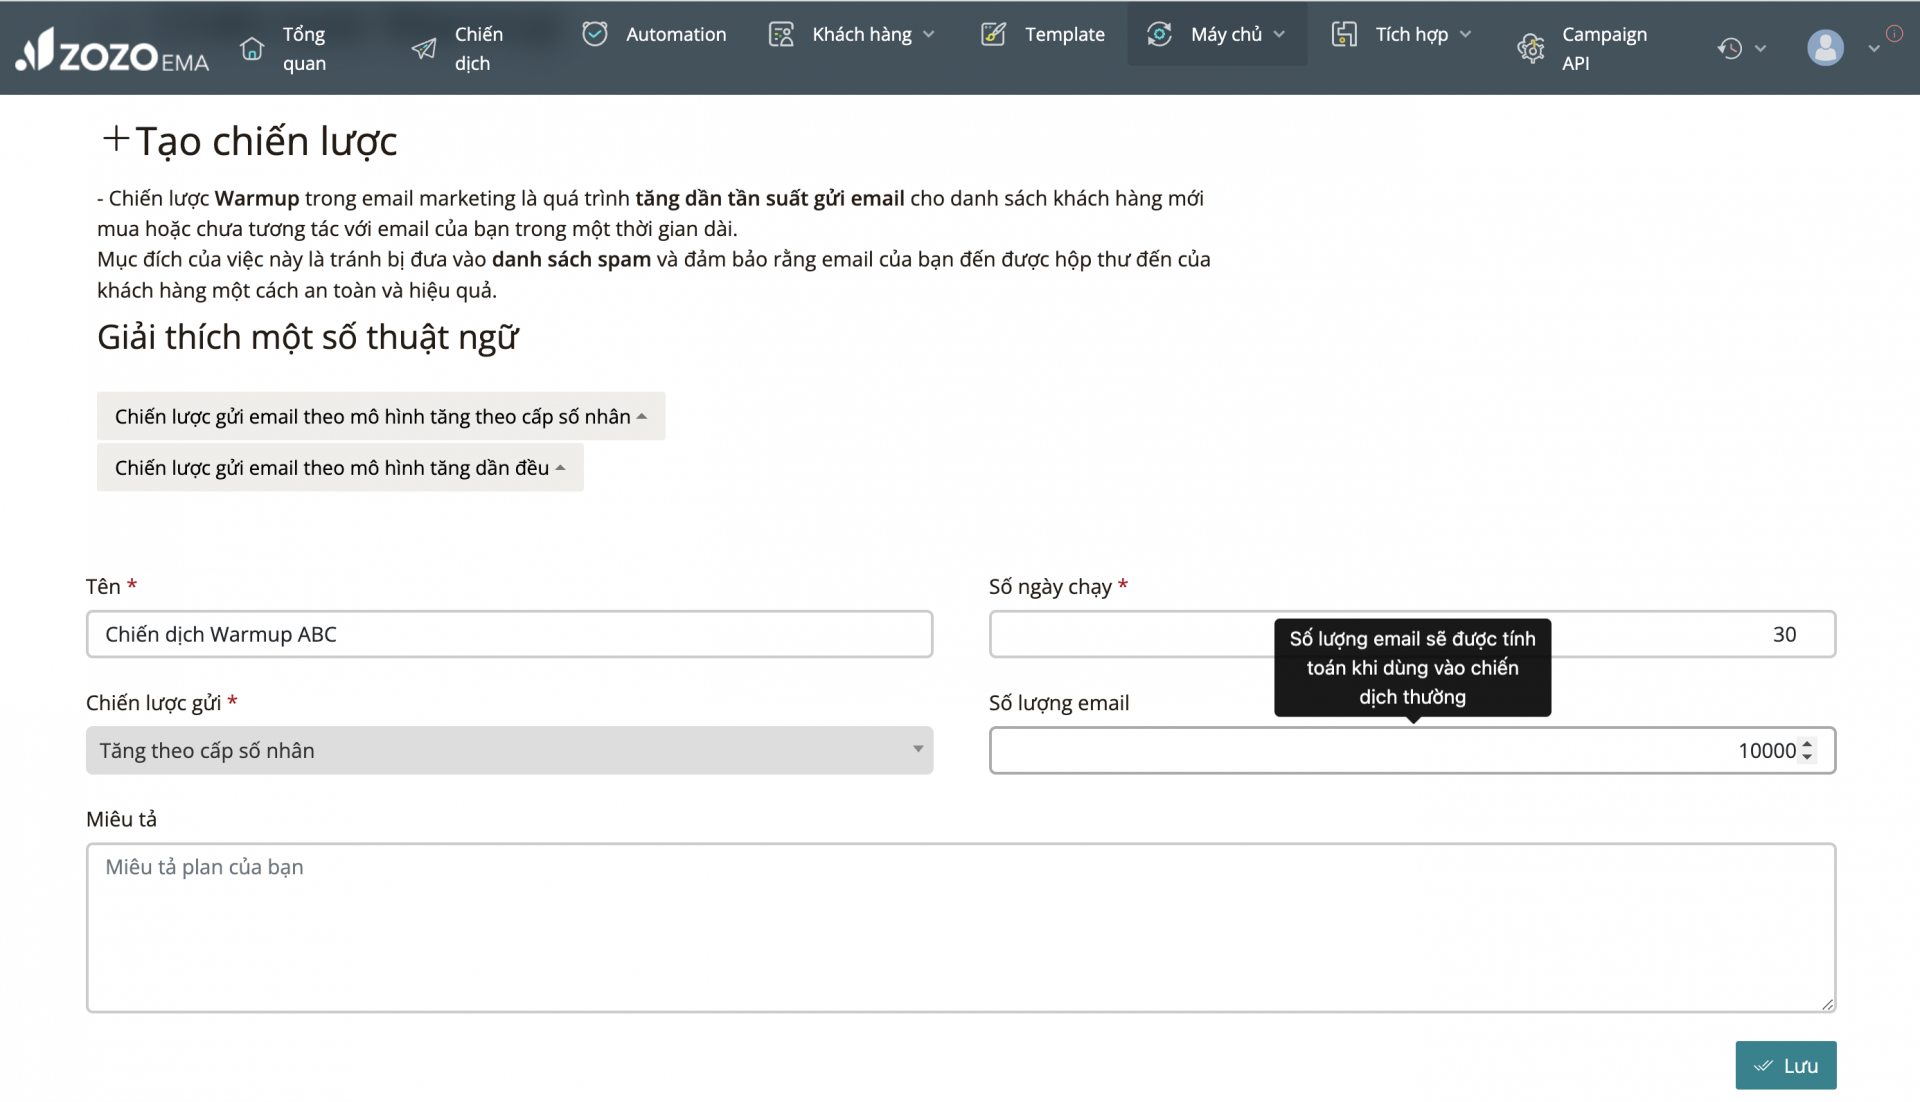Click the Campaign API gear icon

[1531, 48]
